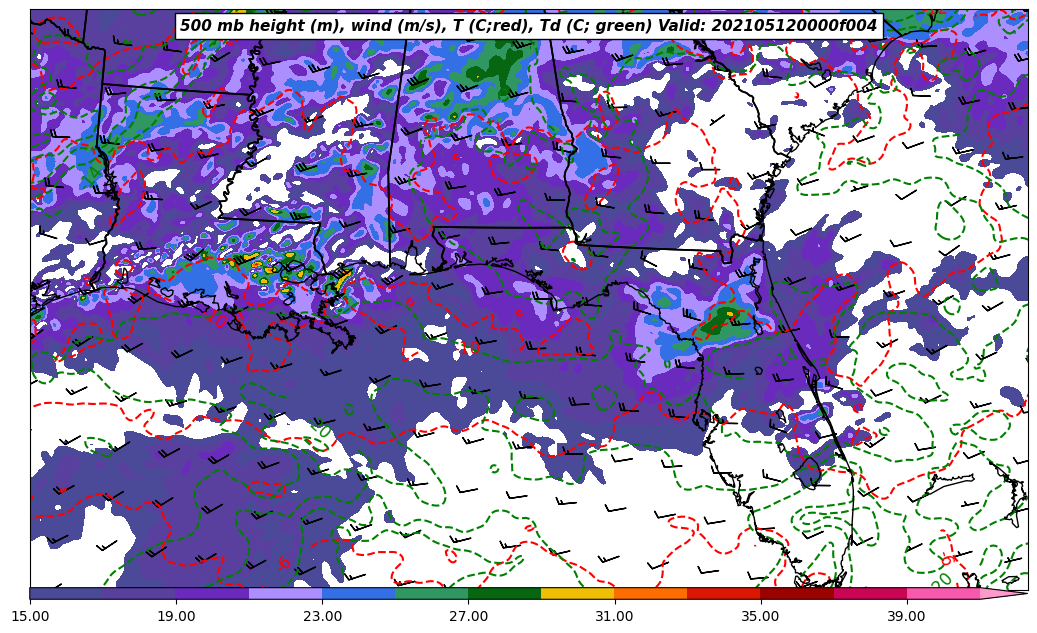This screenshot has width=1037, height=633.
Task: Click the 27.00 colorbar tick label
Action: 468,616
